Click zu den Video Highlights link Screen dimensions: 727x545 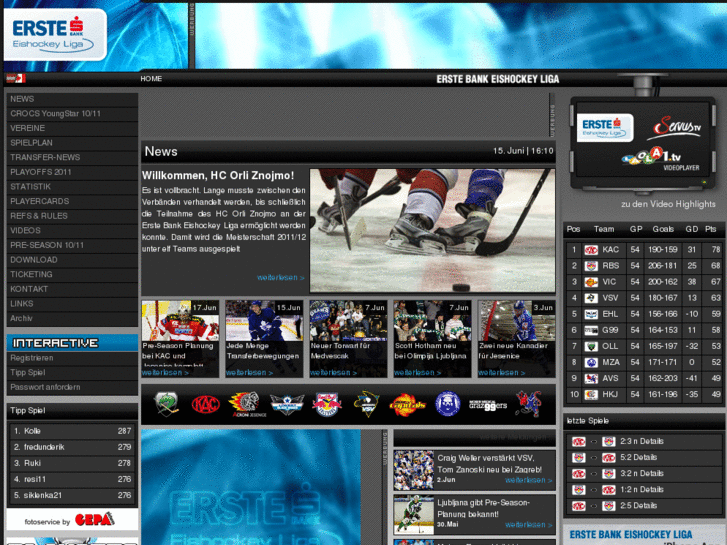pyautogui.click(x=668, y=204)
